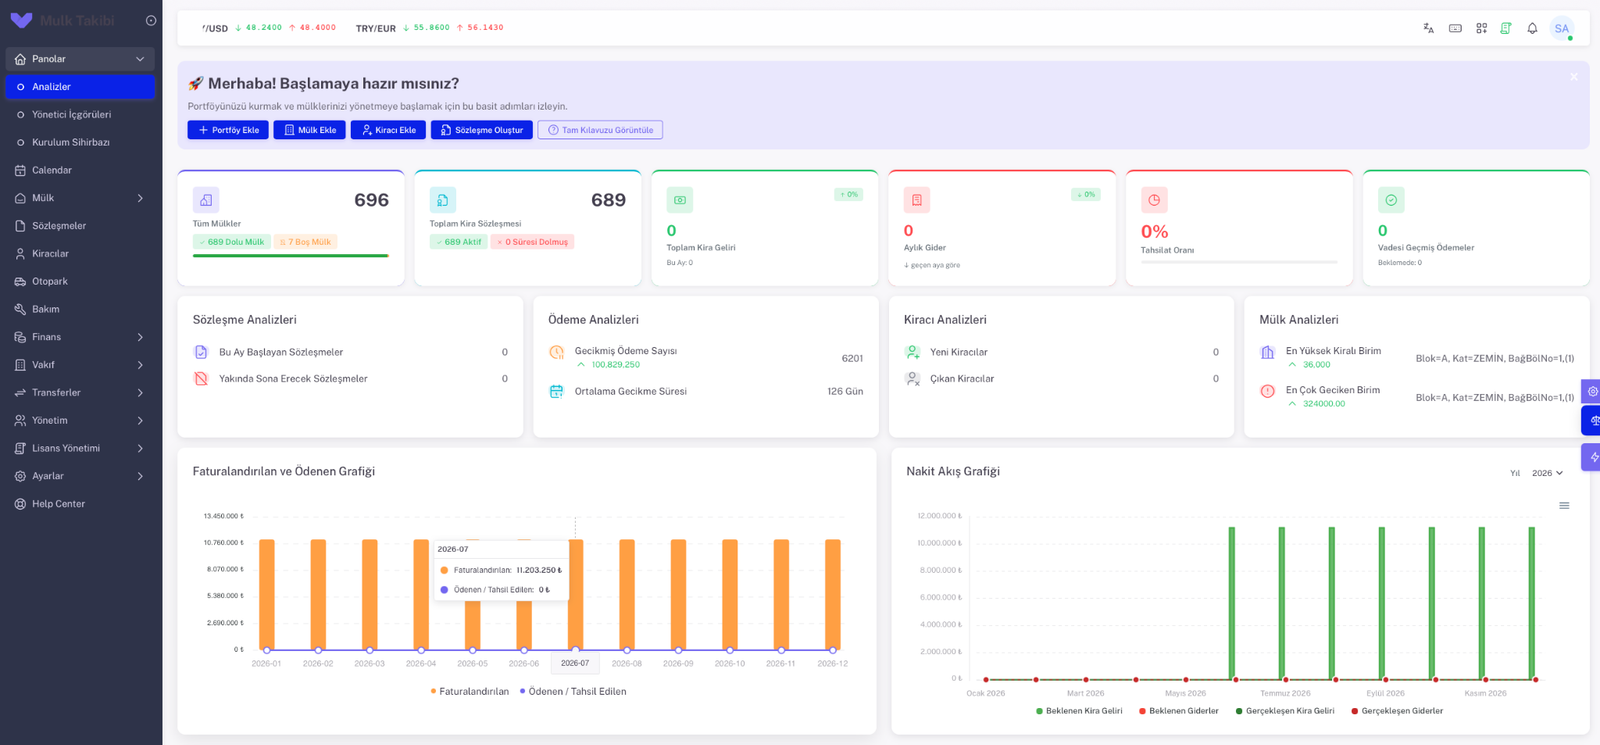Toggle the Ödenen / Tahsil Edilen legend series

point(573,691)
